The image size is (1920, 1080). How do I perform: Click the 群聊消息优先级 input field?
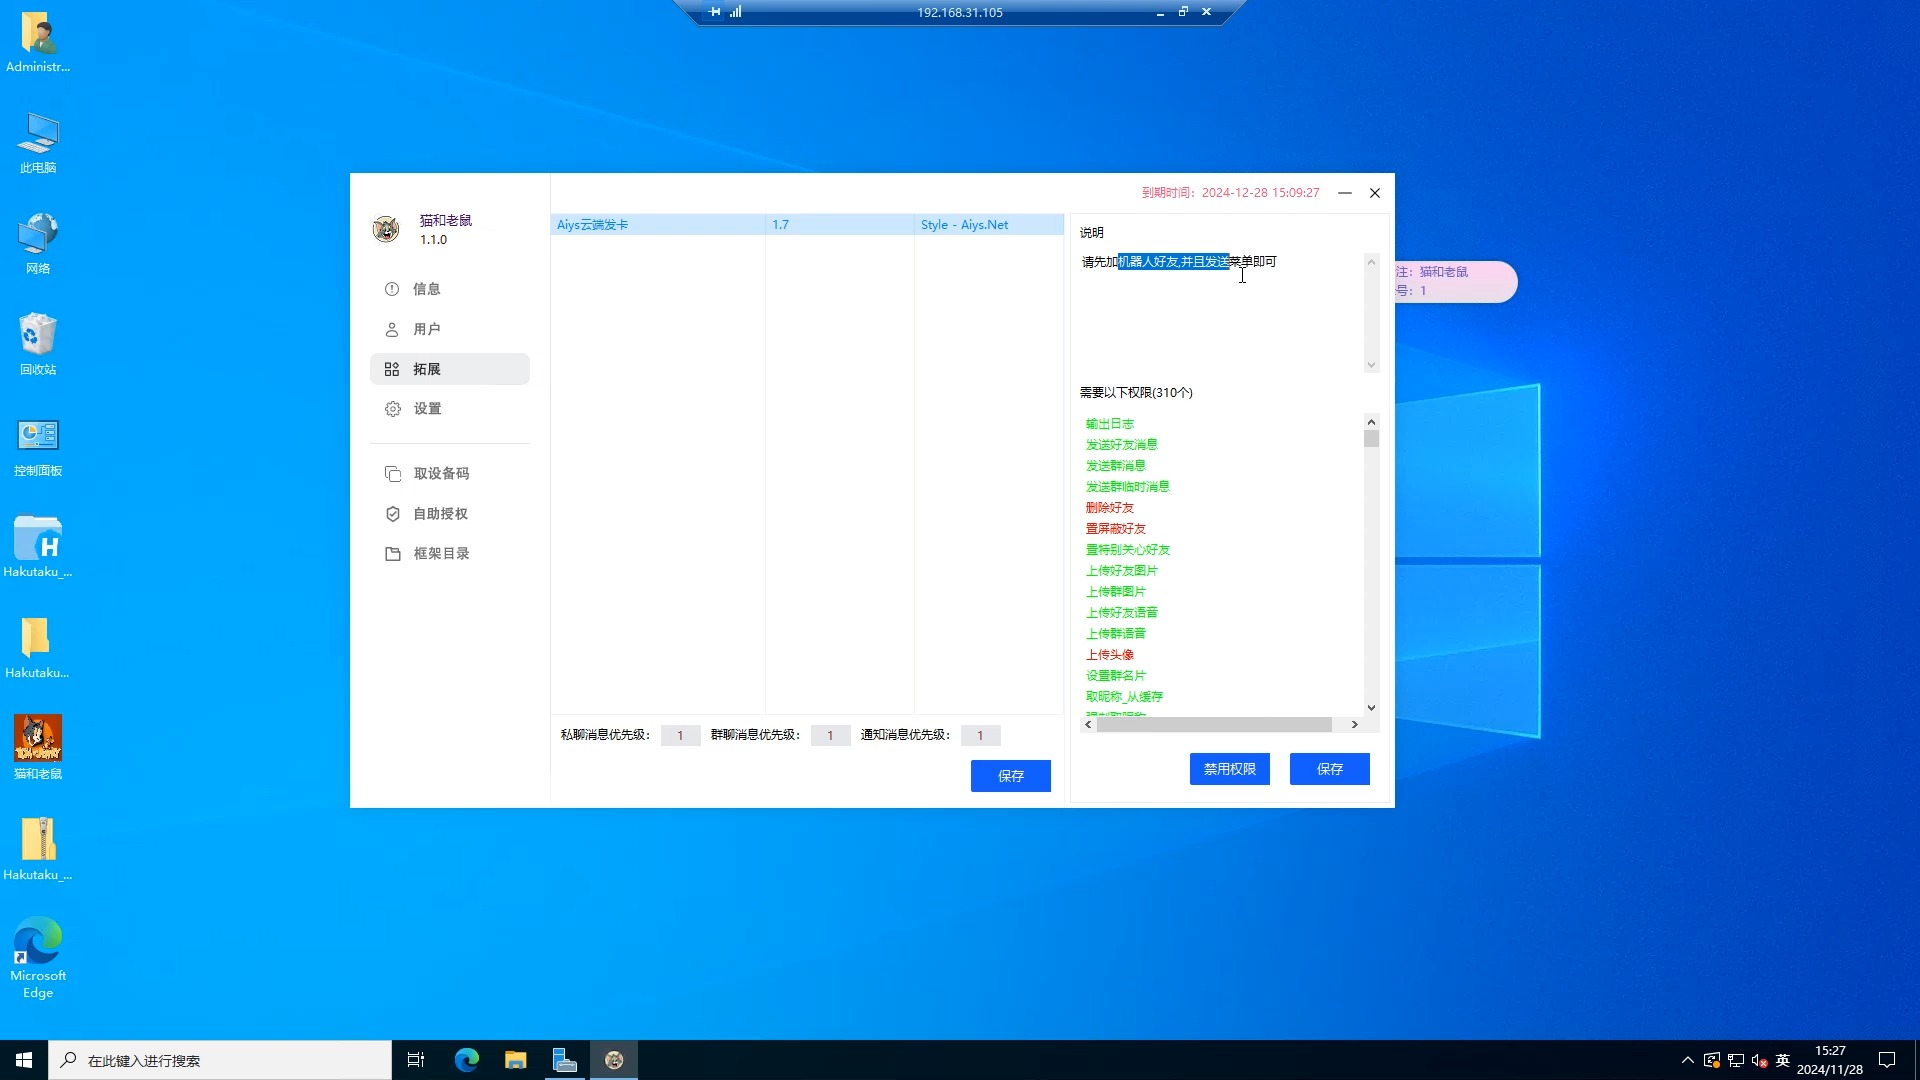830,736
